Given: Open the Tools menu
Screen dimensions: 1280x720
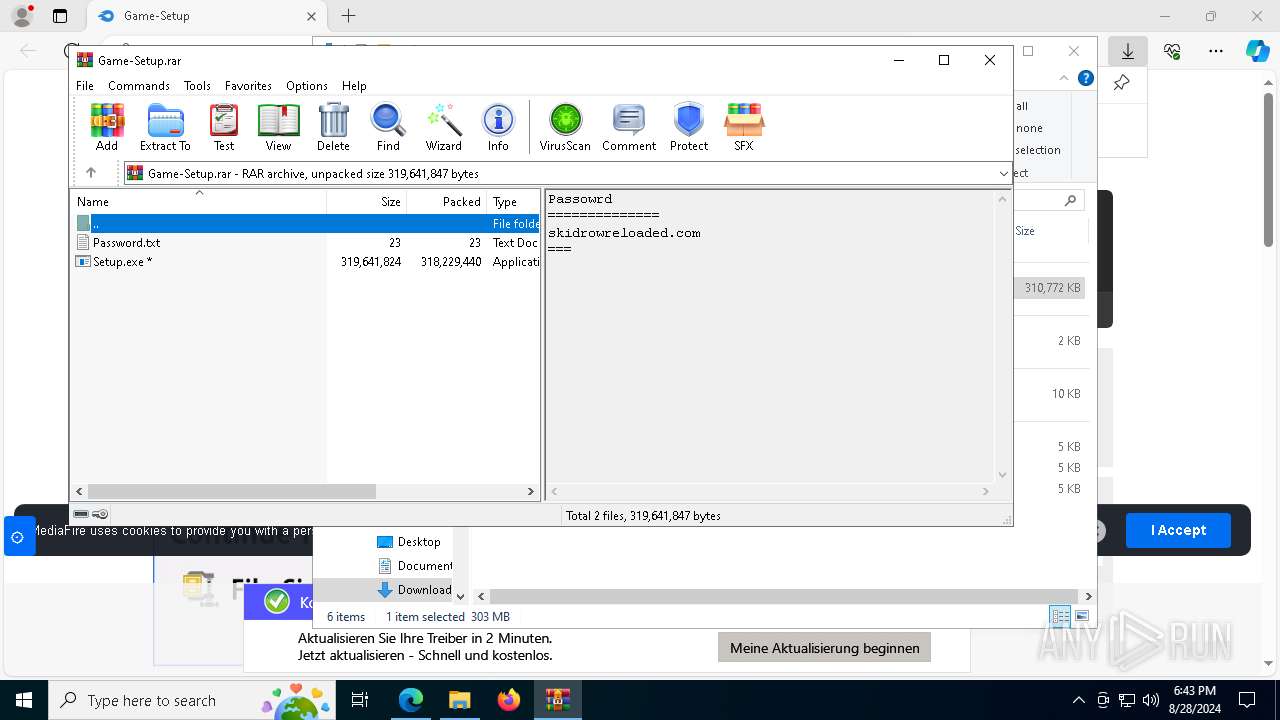Looking at the screenshot, I should point(197,86).
